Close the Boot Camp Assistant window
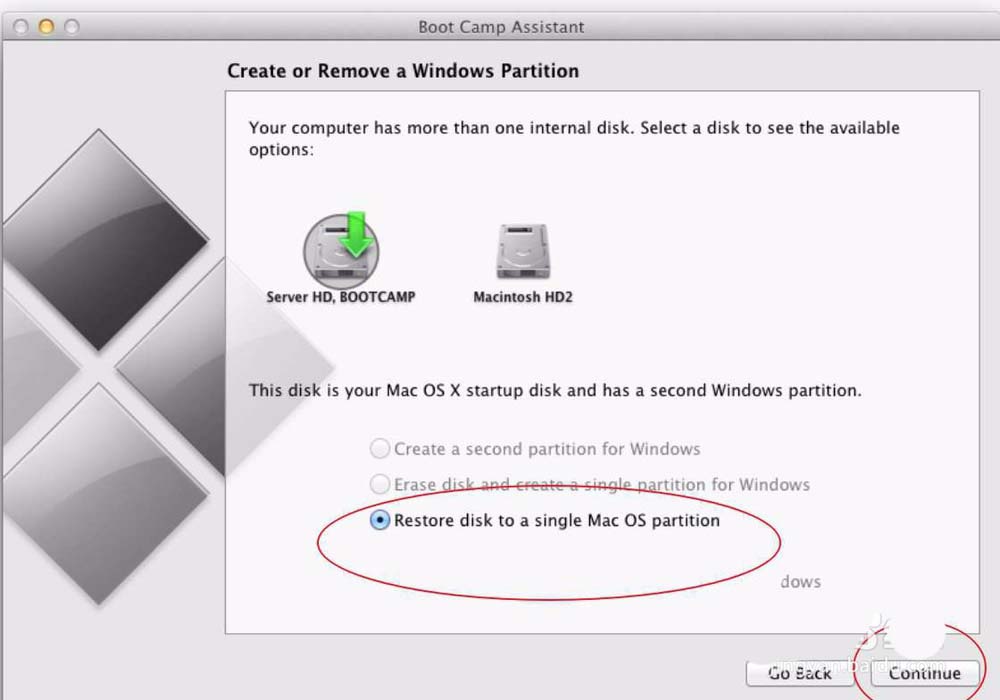This screenshot has height=700, width=1000. pos(21,27)
